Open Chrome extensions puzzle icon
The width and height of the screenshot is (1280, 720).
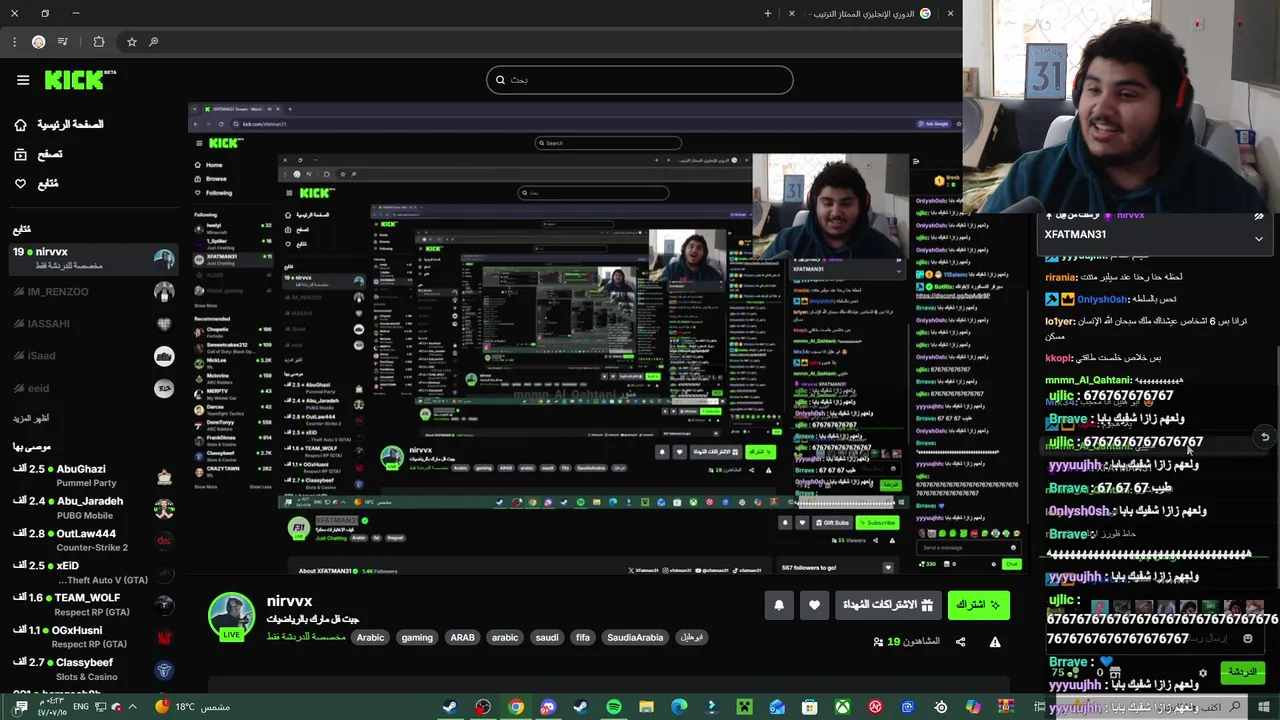(98, 42)
